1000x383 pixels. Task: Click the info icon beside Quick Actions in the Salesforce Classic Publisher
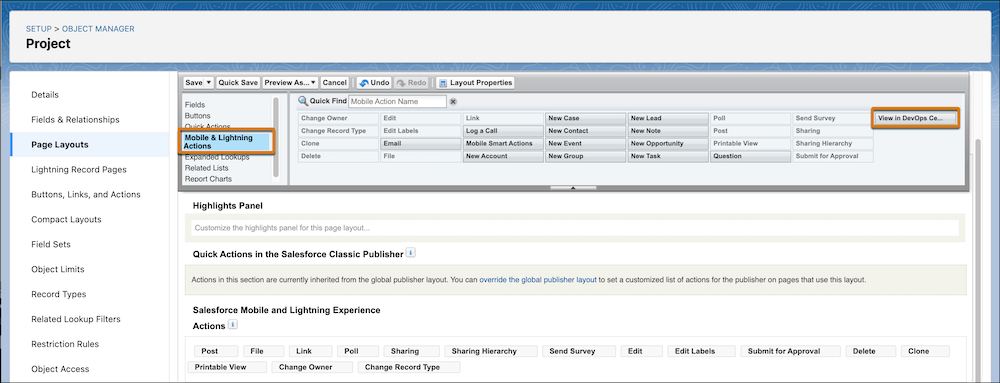[x=411, y=253]
